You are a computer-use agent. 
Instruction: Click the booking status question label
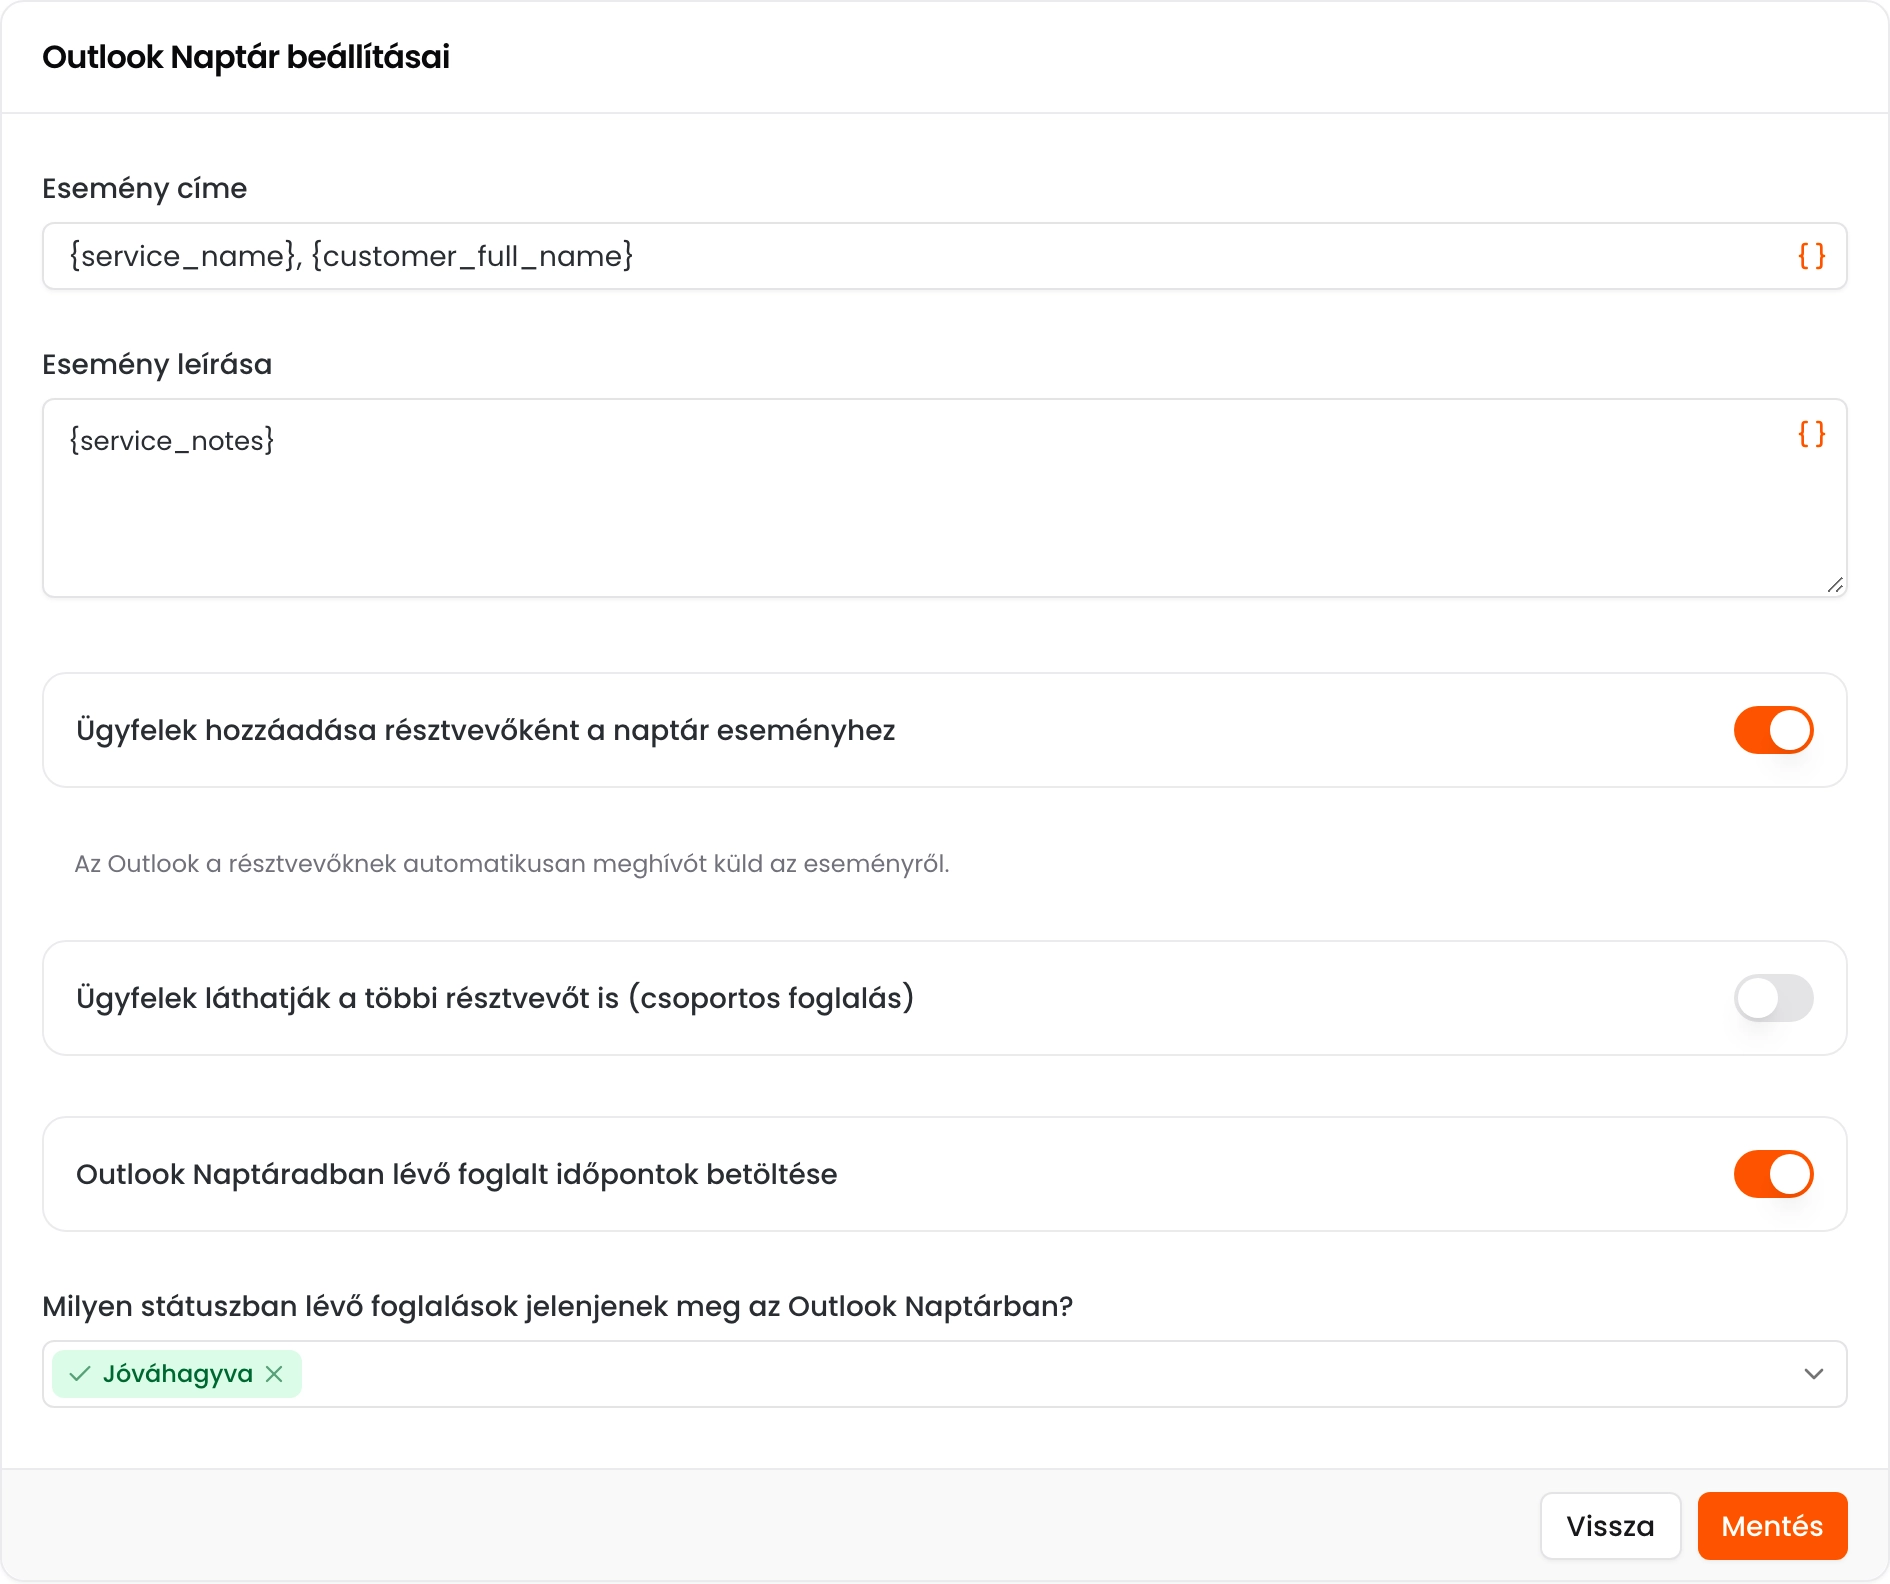558,1306
